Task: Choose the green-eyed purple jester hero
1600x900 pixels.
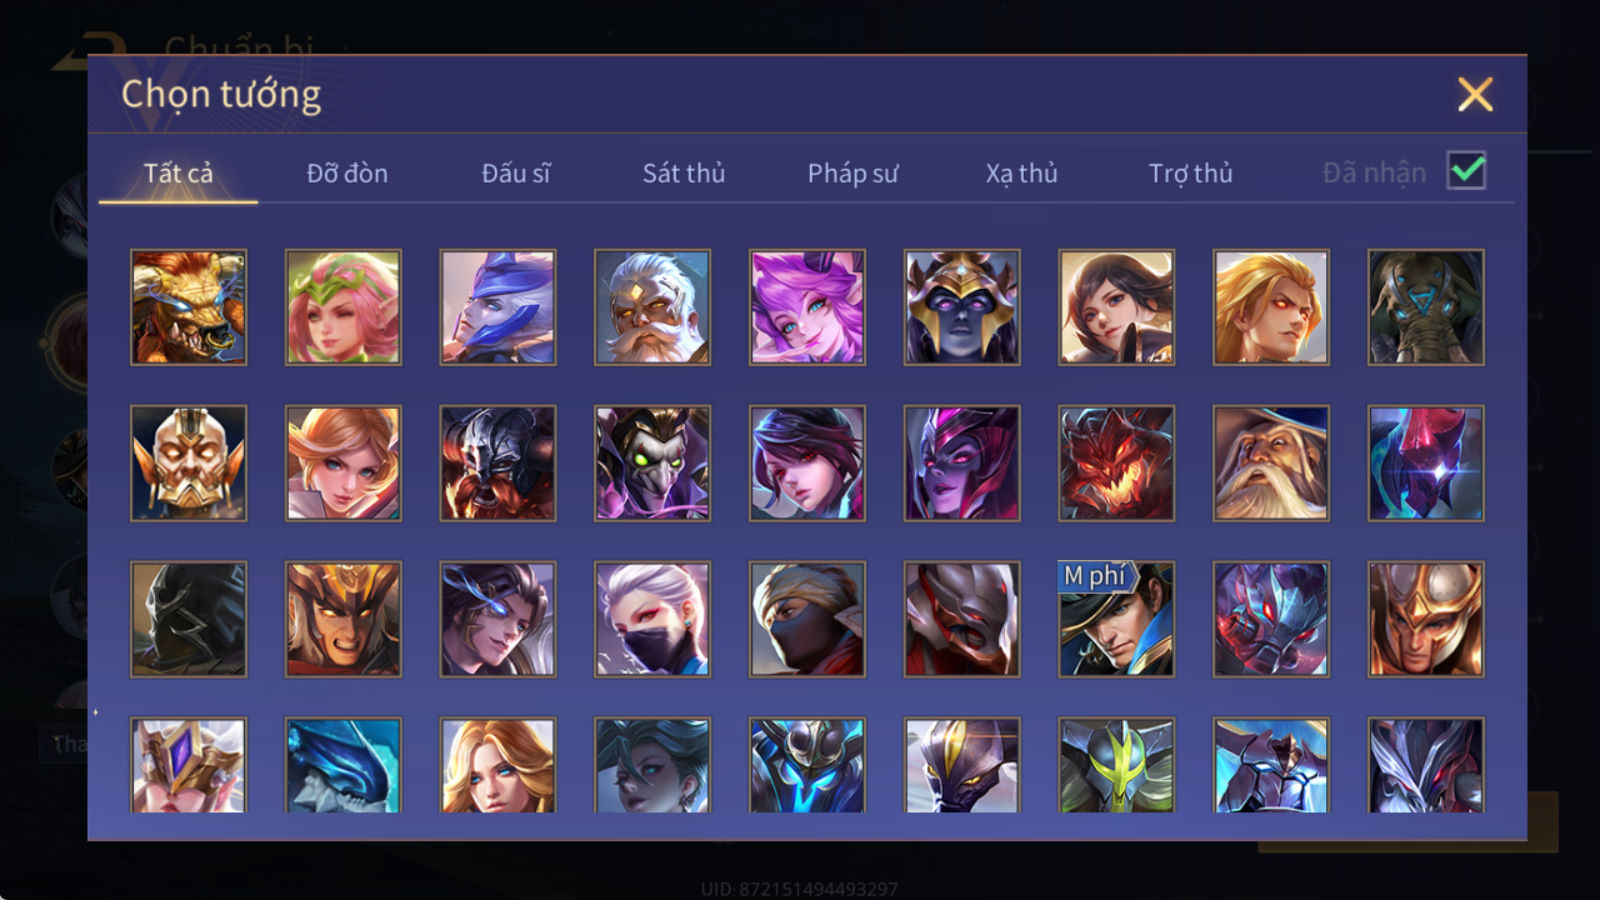Action: [x=652, y=463]
